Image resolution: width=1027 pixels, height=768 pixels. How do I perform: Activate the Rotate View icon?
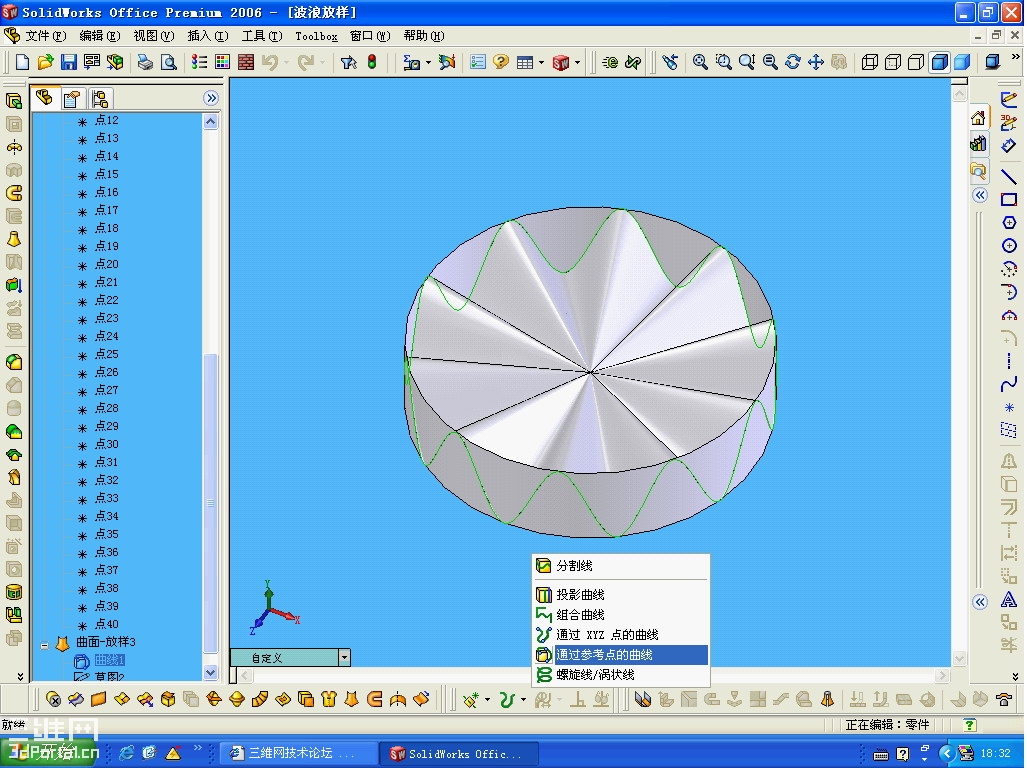793,62
